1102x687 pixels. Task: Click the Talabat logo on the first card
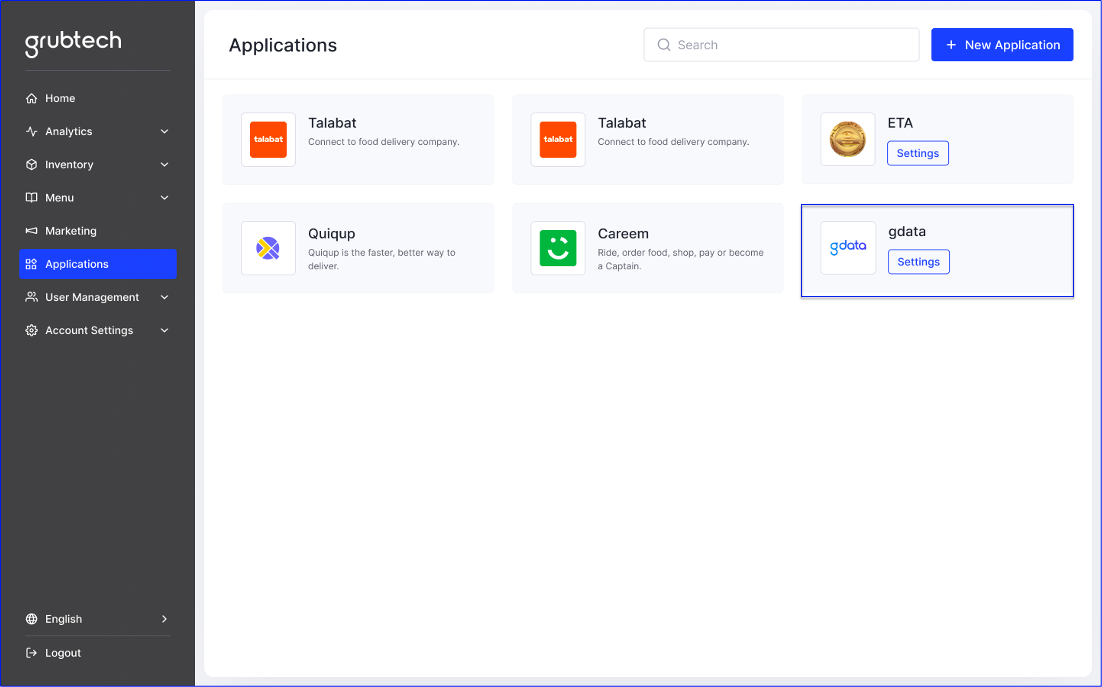coord(268,139)
